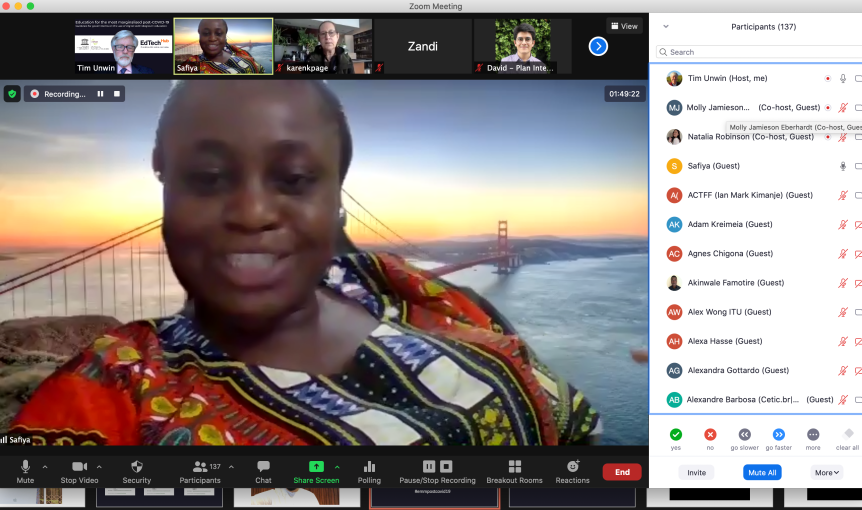Select the green 'yes' response
Viewport: 862px width, 510px height.
tap(676, 435)
